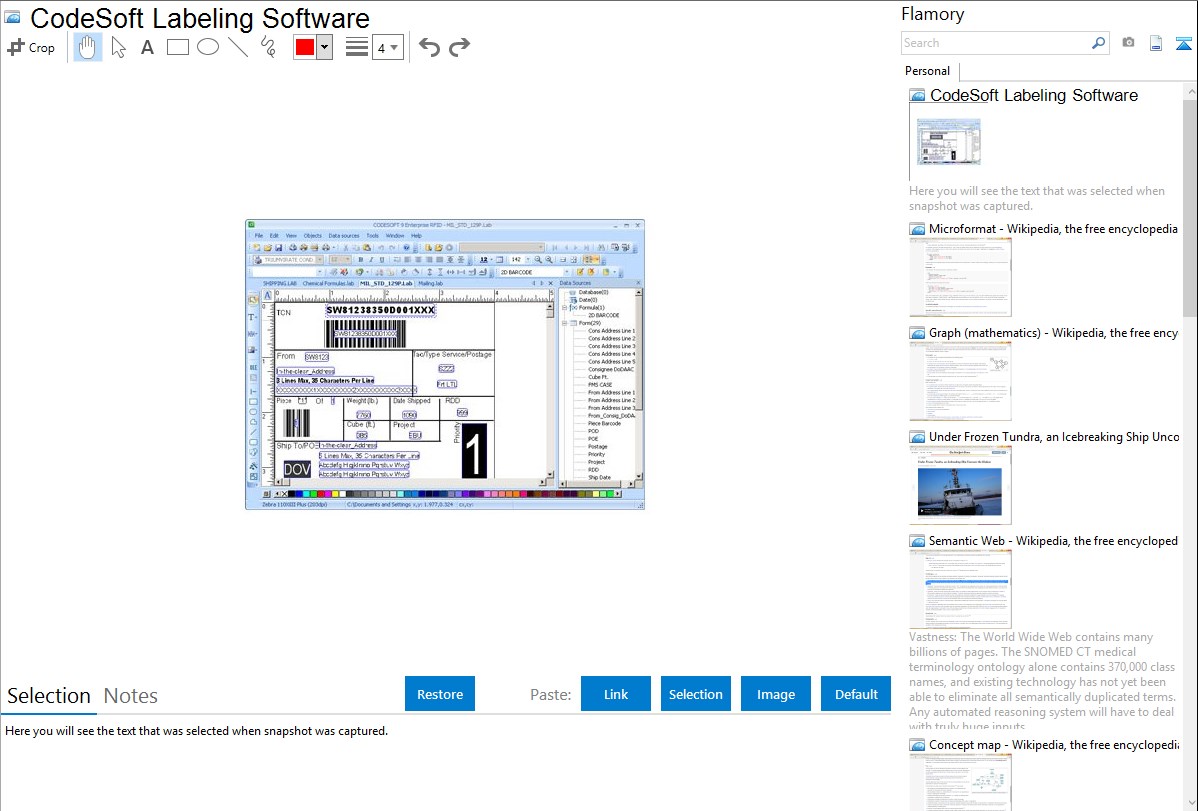Click the snapshot icon beside Microformat entry
The height and width of the screenshot is (811, 1198).
[917, 229]
